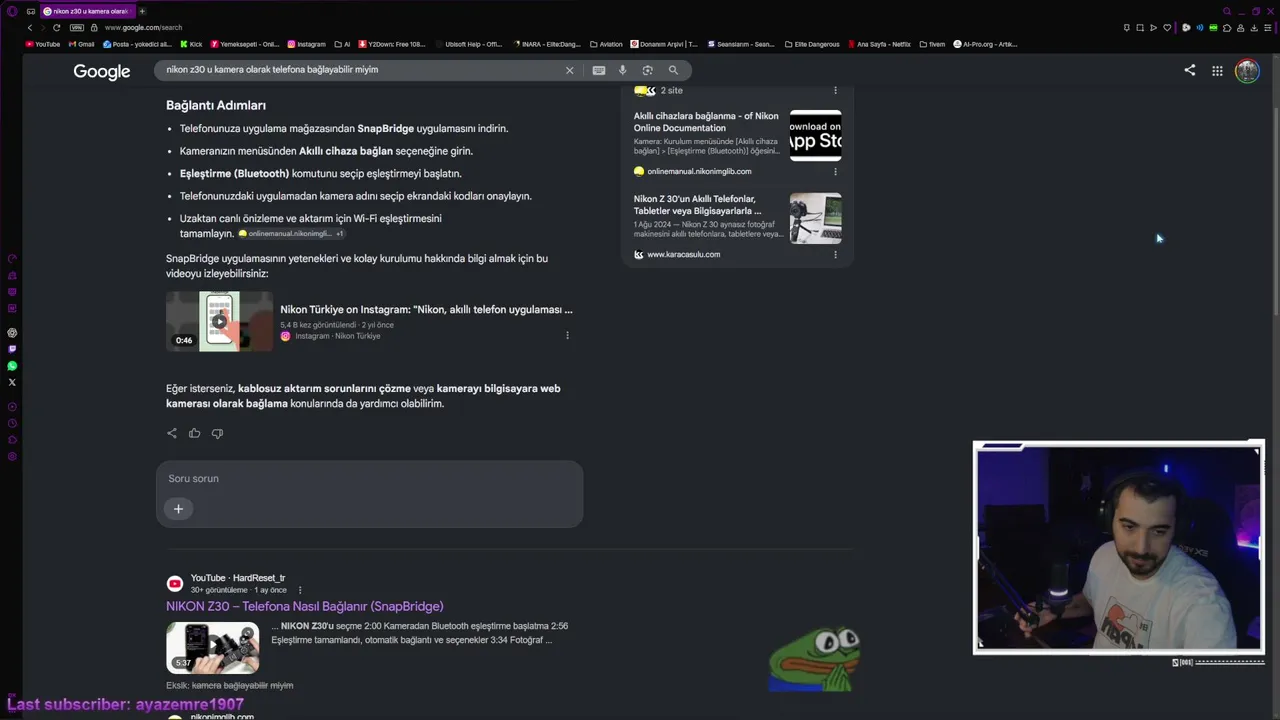Search by image with Google Lens
Image resolution: width=1280 pixels, height=720 pixels.
pos(647,70)
